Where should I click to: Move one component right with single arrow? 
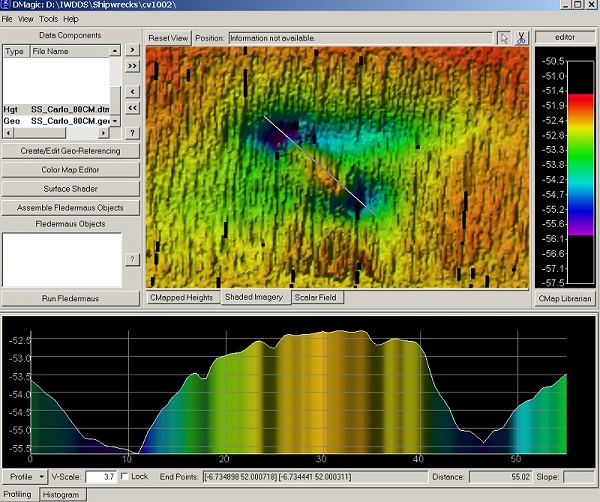132,50
